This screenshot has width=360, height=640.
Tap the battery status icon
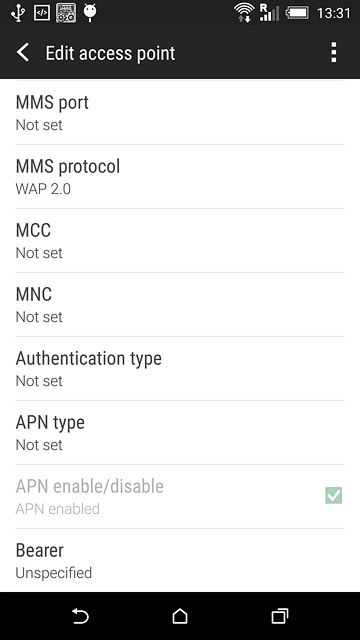(297, 13)
